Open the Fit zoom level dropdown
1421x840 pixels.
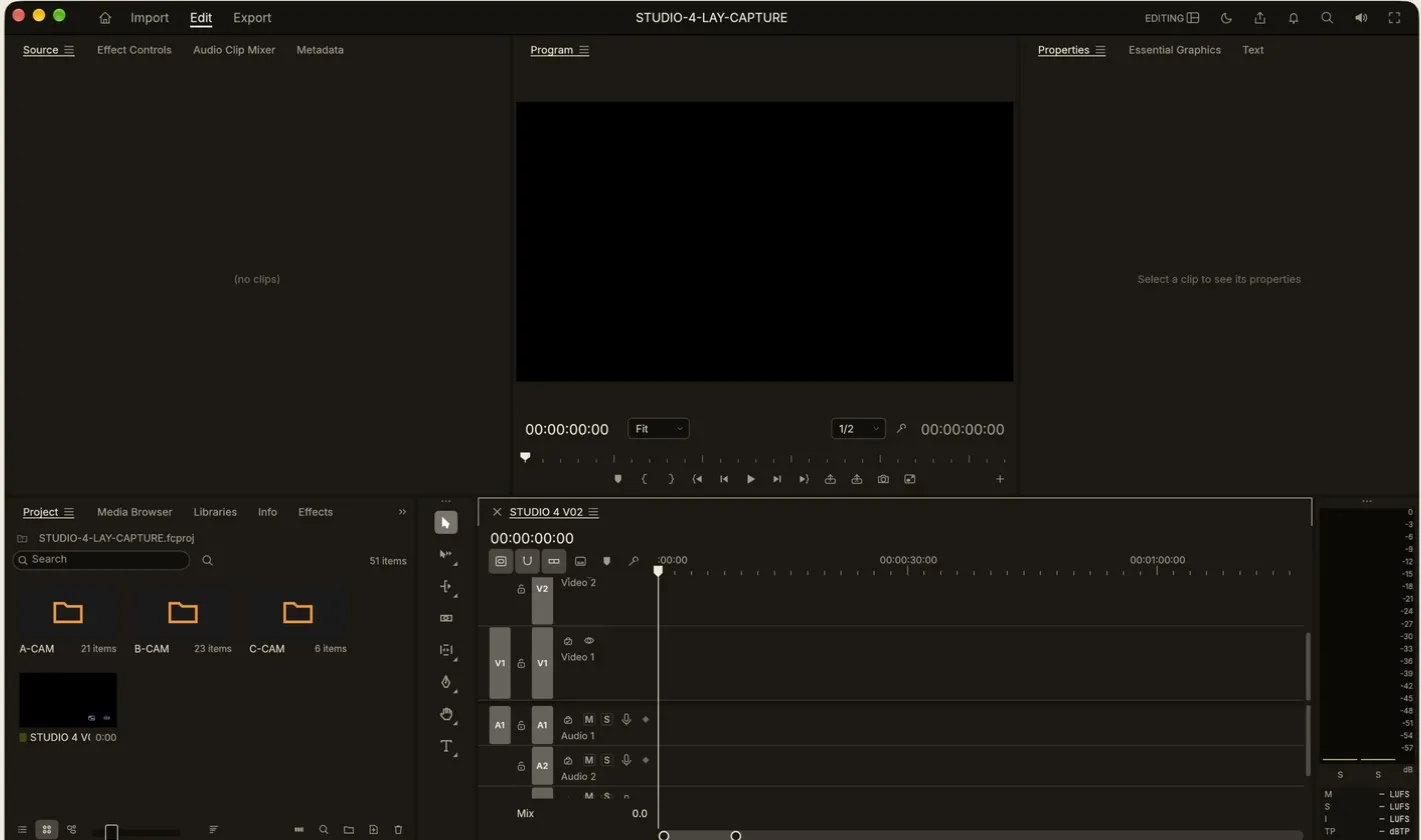click(659, 429)
